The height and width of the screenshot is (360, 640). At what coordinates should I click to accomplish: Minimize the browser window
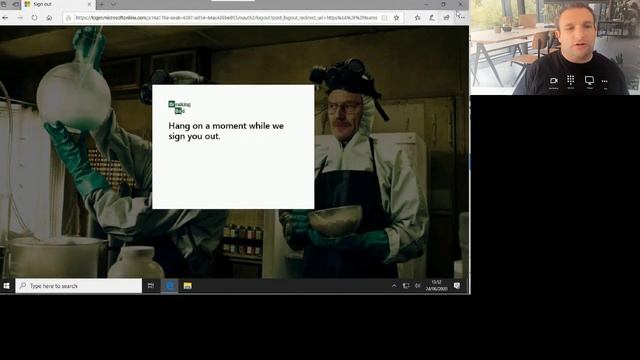[x=426, y=4]
